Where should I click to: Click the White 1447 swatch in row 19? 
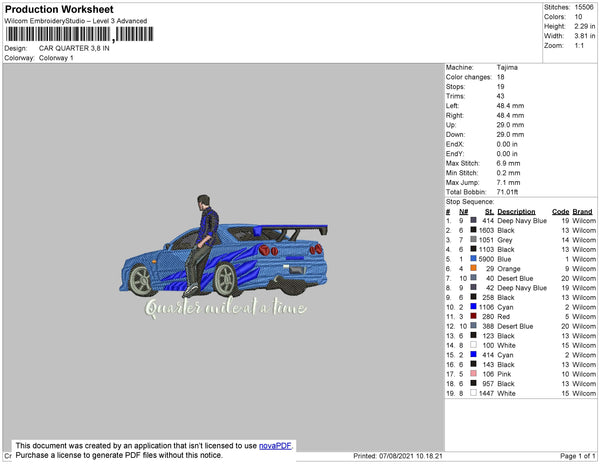point(473,392)
